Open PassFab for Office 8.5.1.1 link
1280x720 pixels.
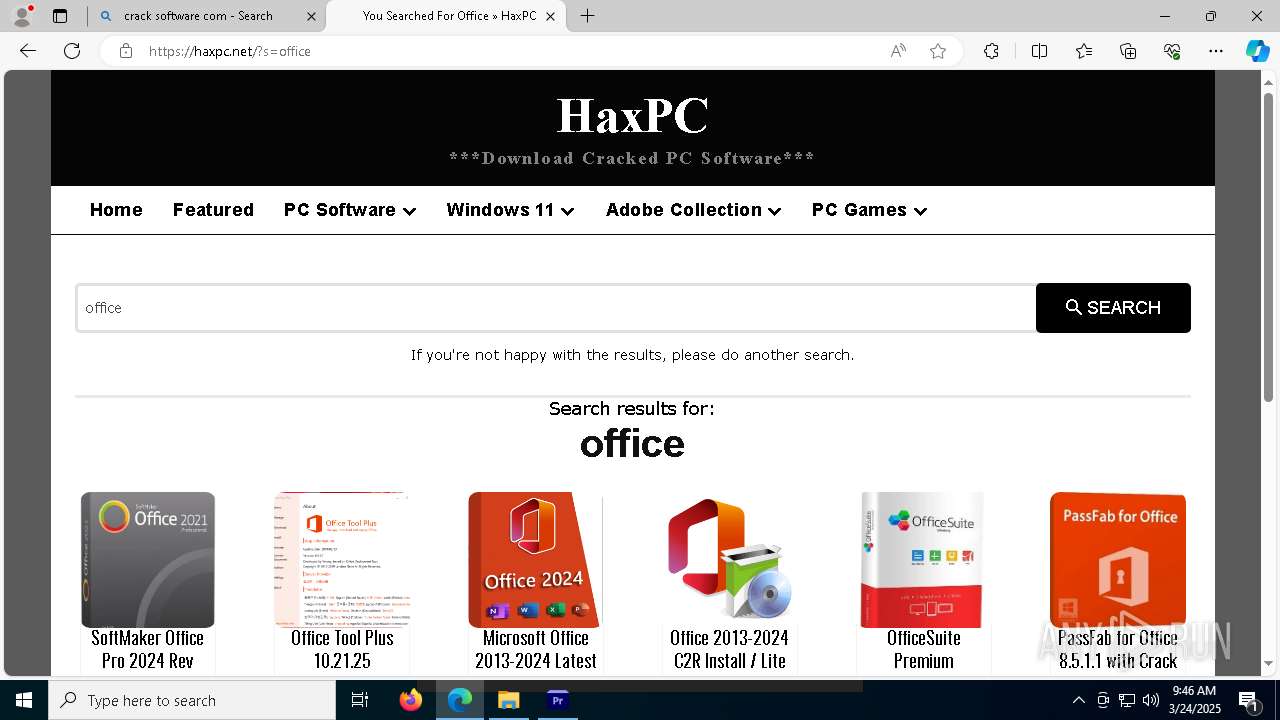1118,649
